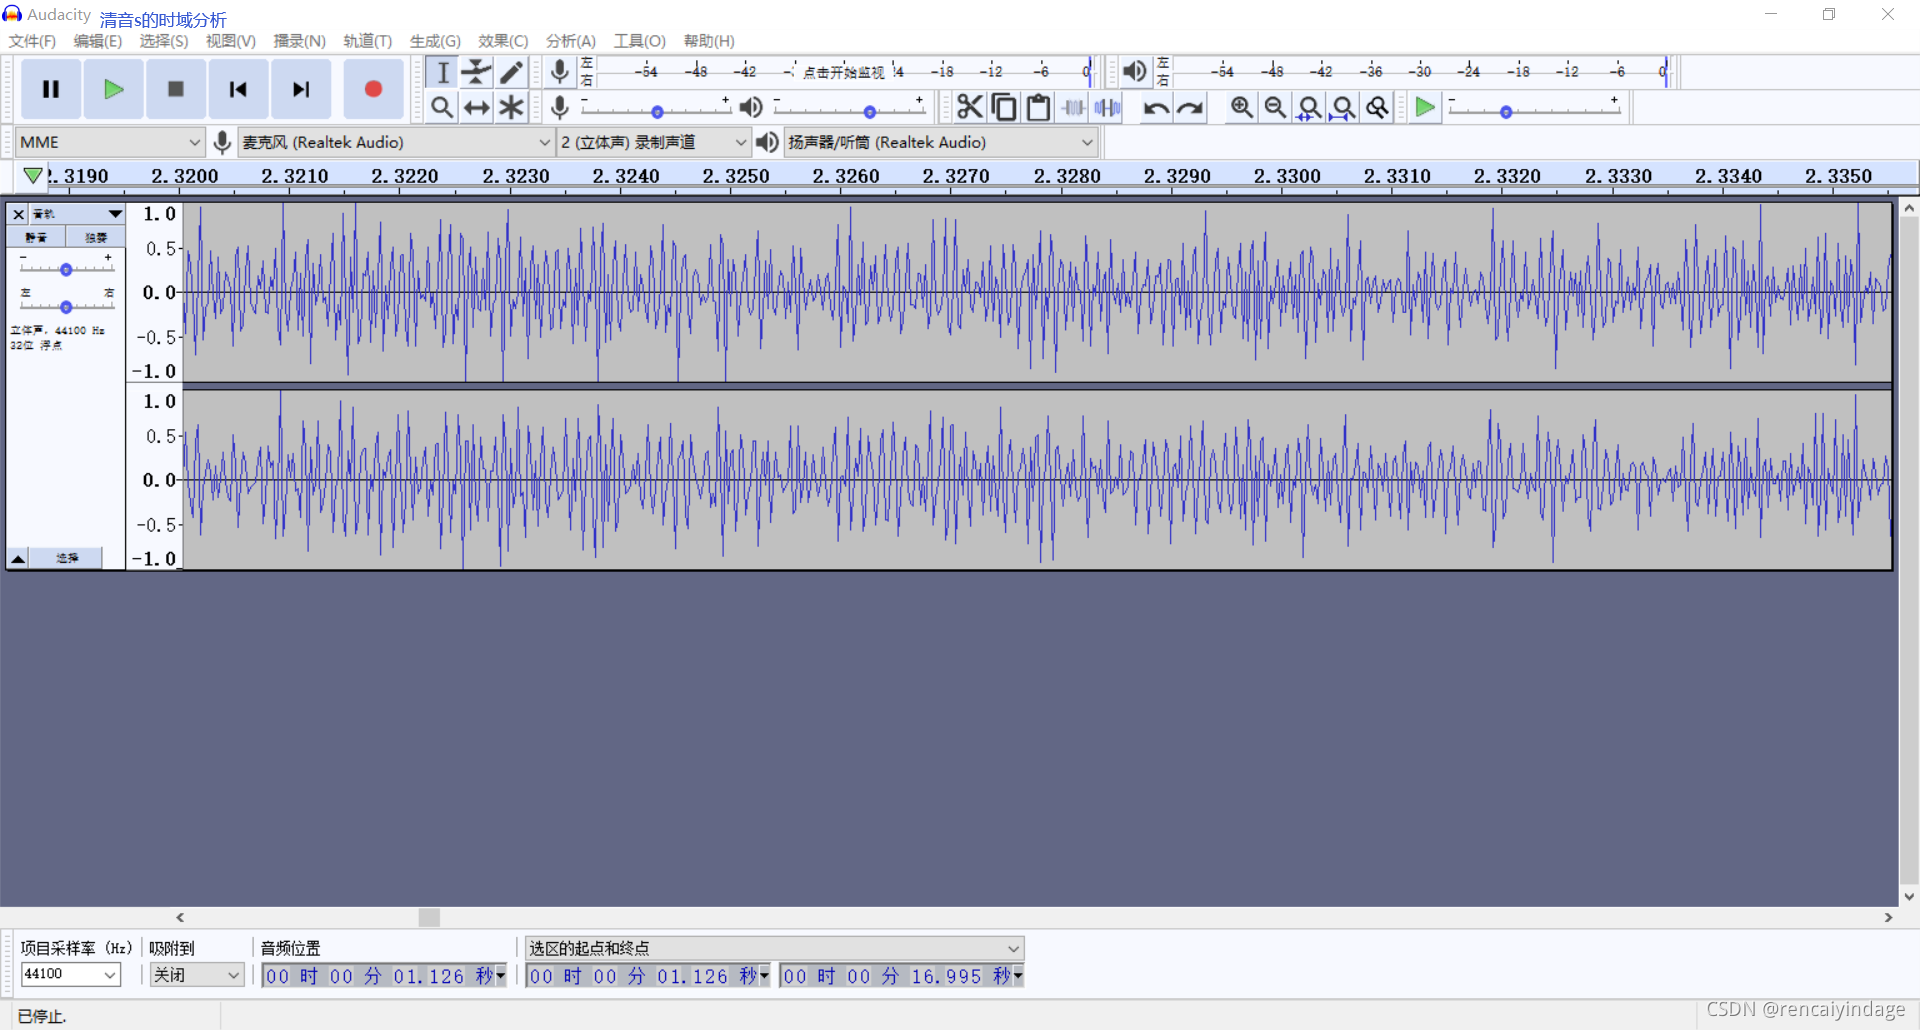This screenshot has height=1030, width=1920.
Task: Open the 效果(C) menu
Action: coord(503,41)
